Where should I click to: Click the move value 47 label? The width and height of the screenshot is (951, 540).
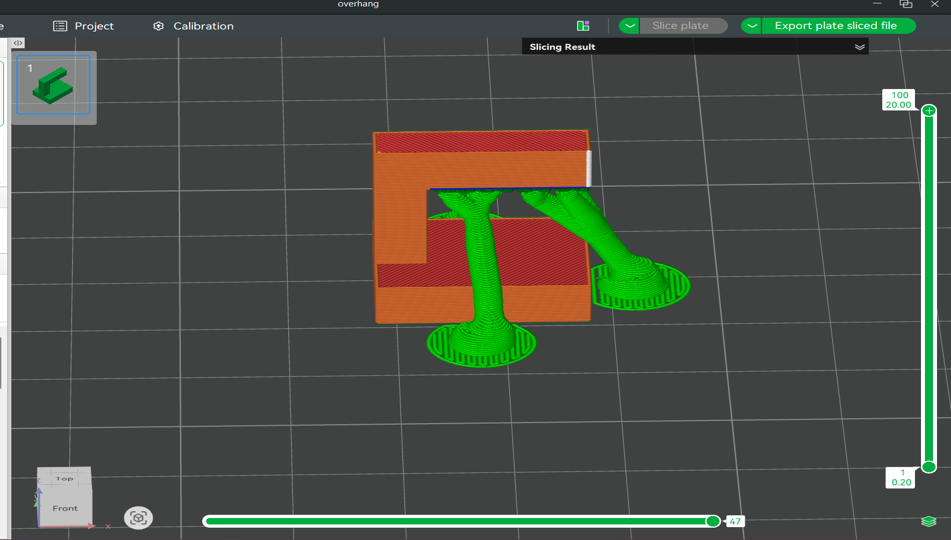coord(735,521)
